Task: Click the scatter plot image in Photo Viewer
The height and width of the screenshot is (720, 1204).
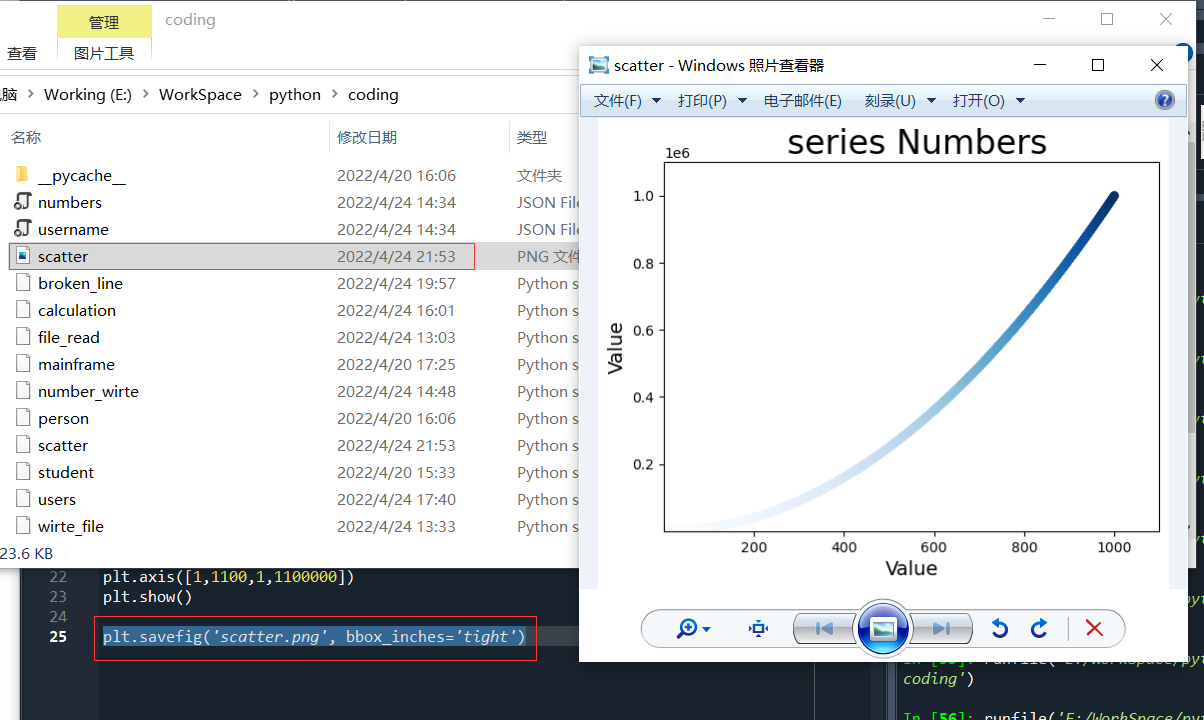Action: point(882,355)
